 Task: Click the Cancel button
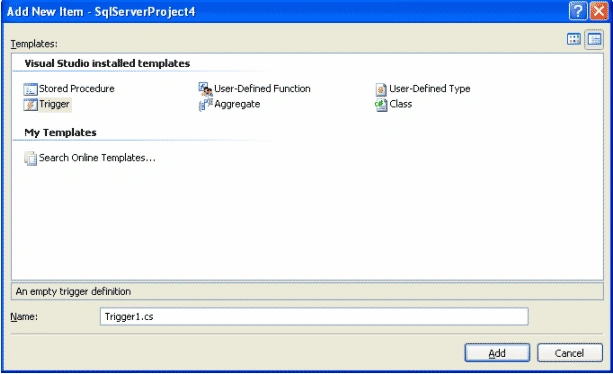pos(570,353)
